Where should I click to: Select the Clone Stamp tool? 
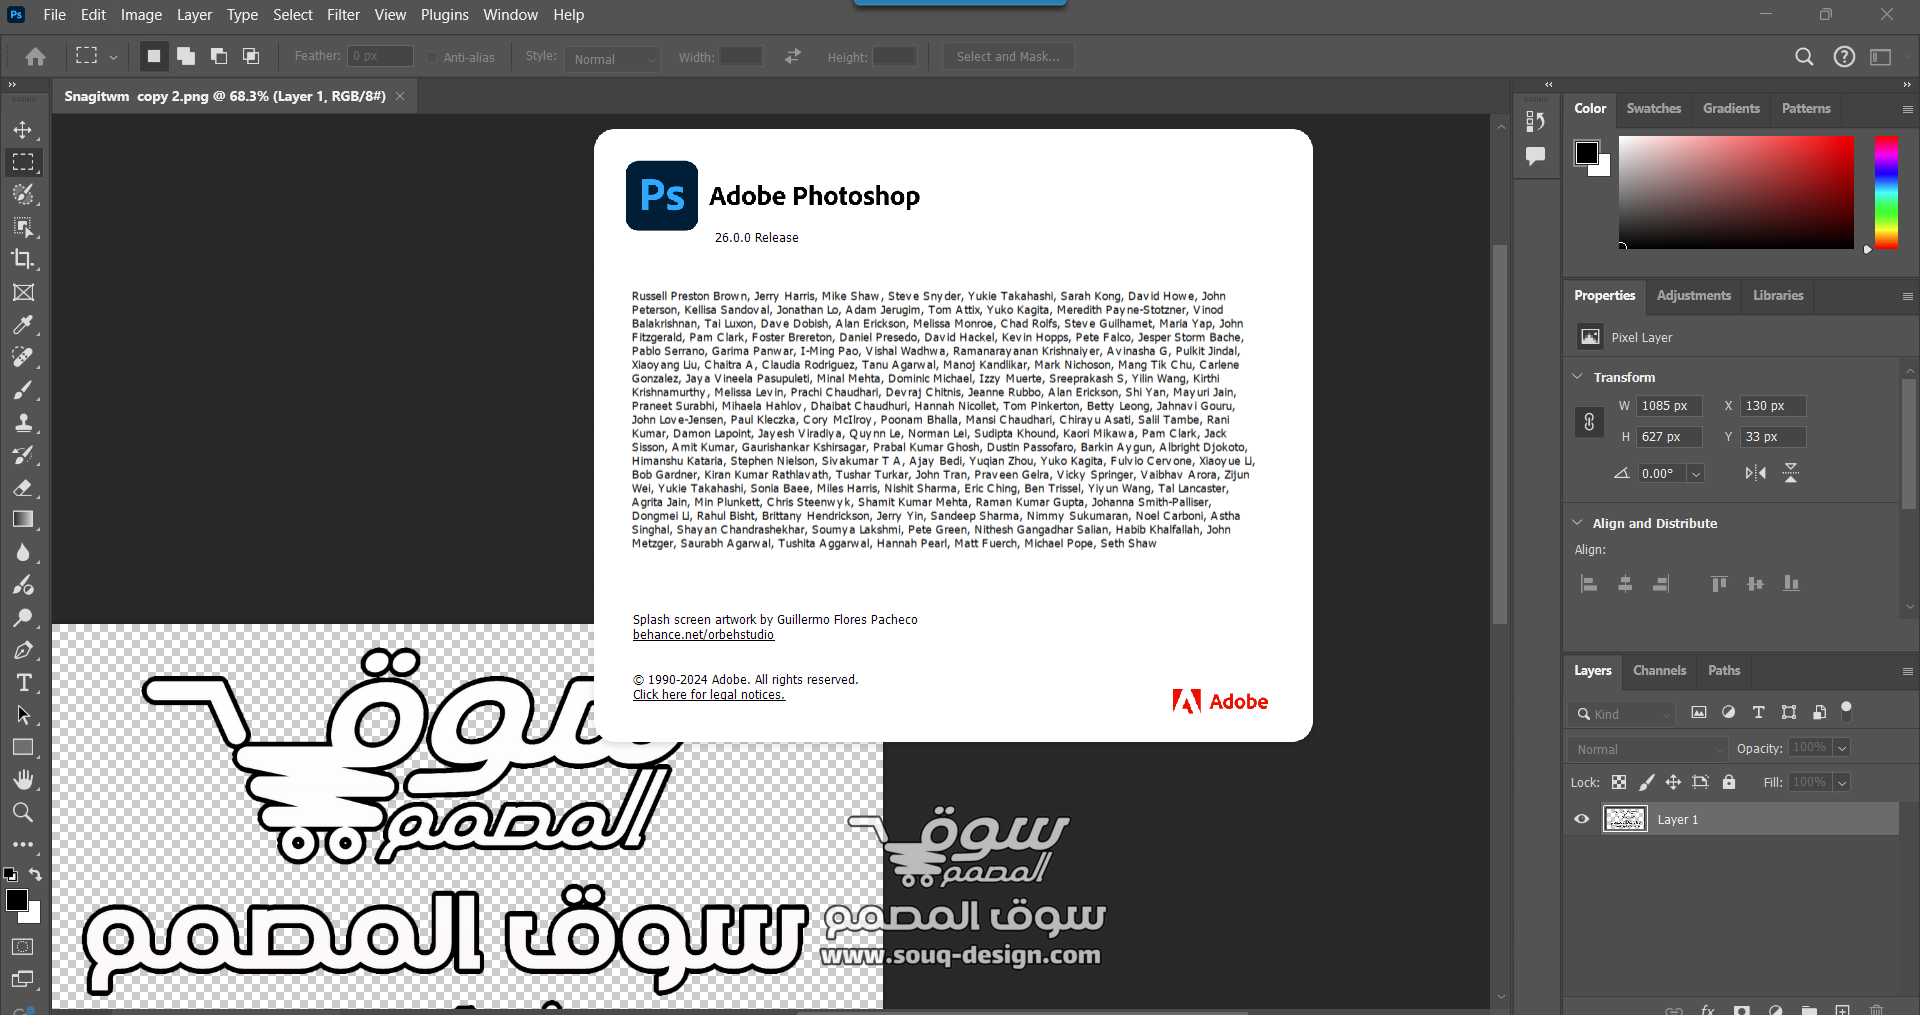23,422
